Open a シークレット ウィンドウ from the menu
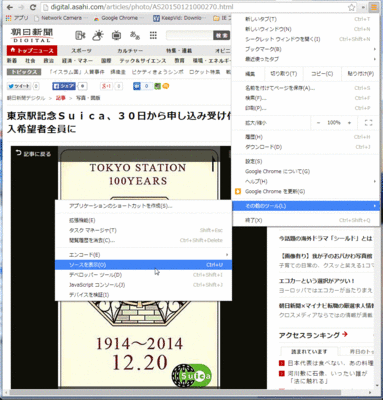 click(x=305, y=39)
